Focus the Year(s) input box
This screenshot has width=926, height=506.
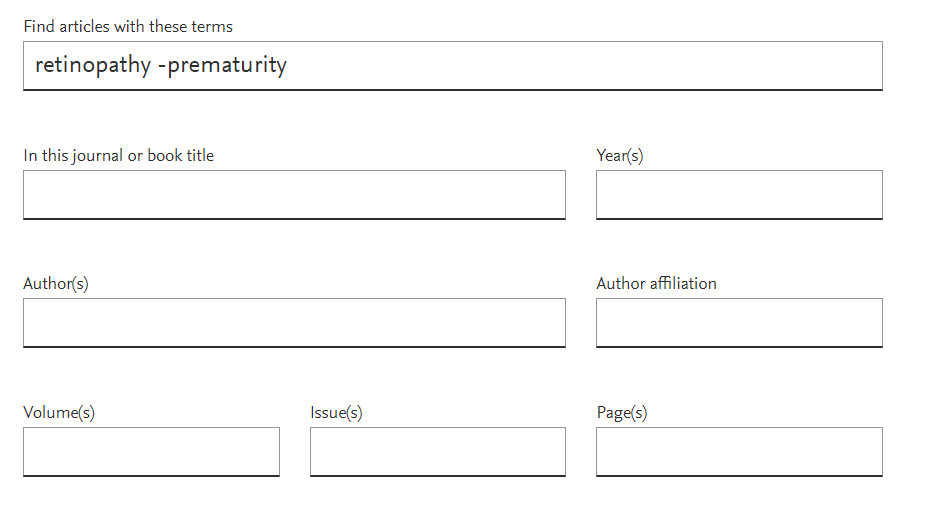pos(739,195)
